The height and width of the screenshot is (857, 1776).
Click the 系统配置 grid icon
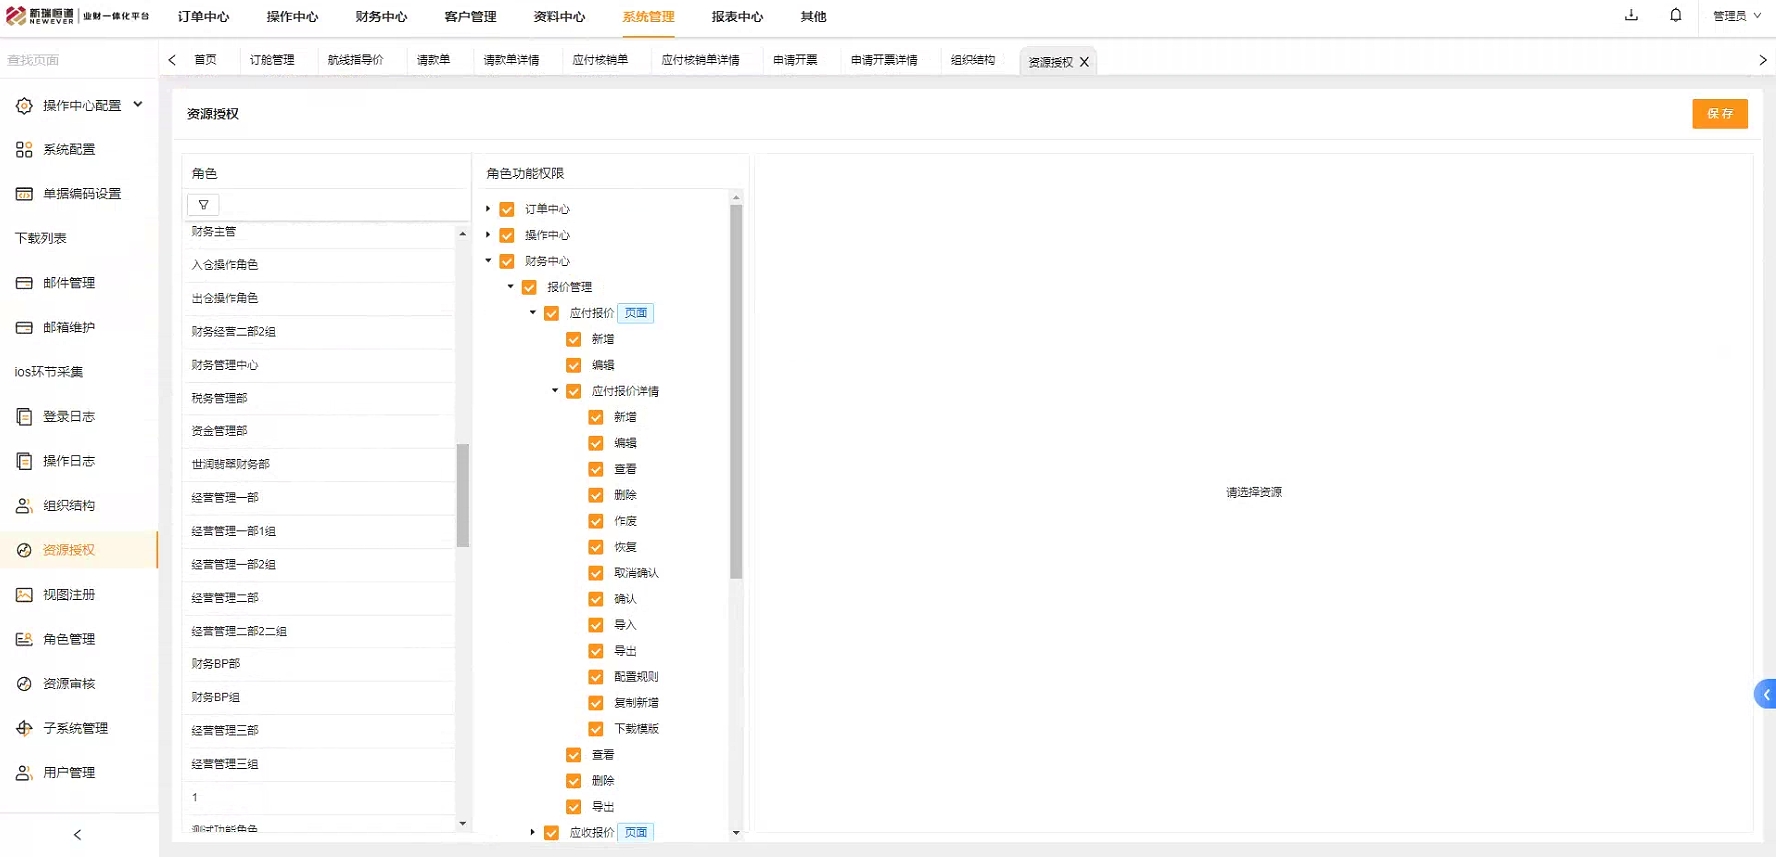(x=24, y=149)
